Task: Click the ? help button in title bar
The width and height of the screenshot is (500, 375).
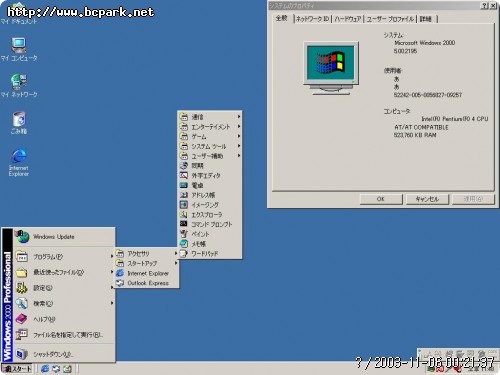Action: (484, 6)
